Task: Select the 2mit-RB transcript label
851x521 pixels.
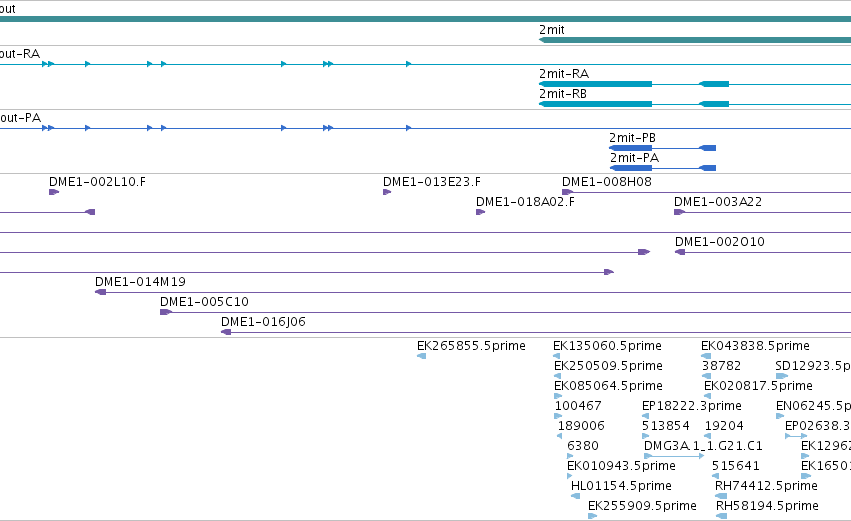Action: coord(563,94)
